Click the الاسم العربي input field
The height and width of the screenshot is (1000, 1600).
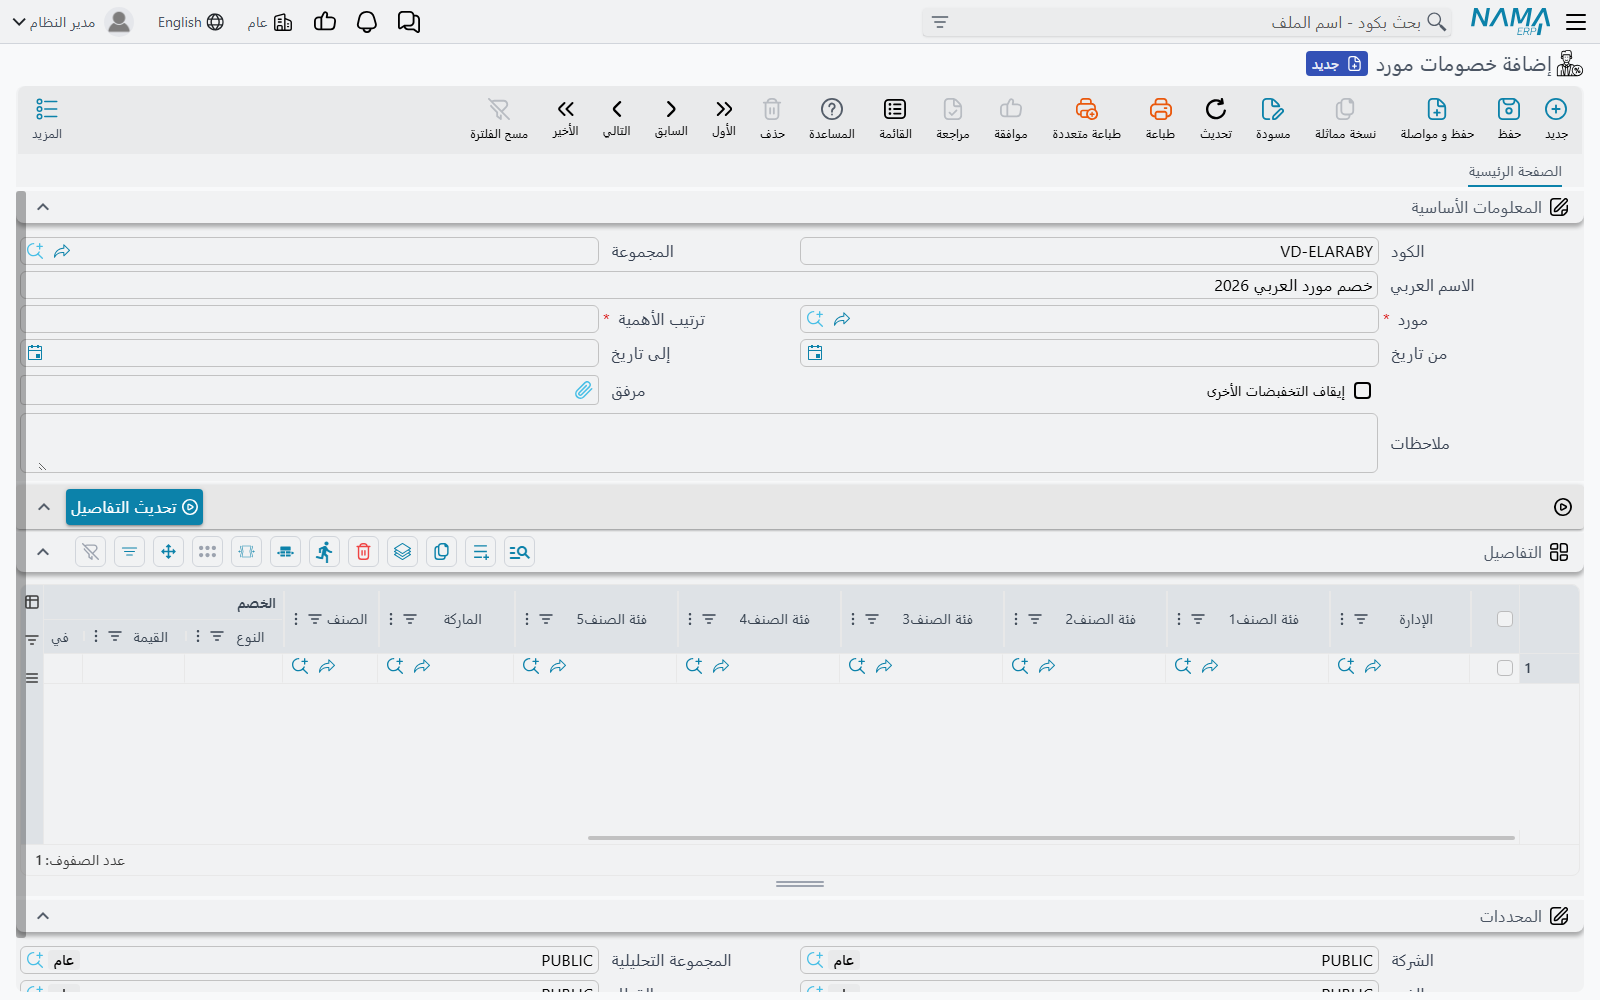point(699,285)
